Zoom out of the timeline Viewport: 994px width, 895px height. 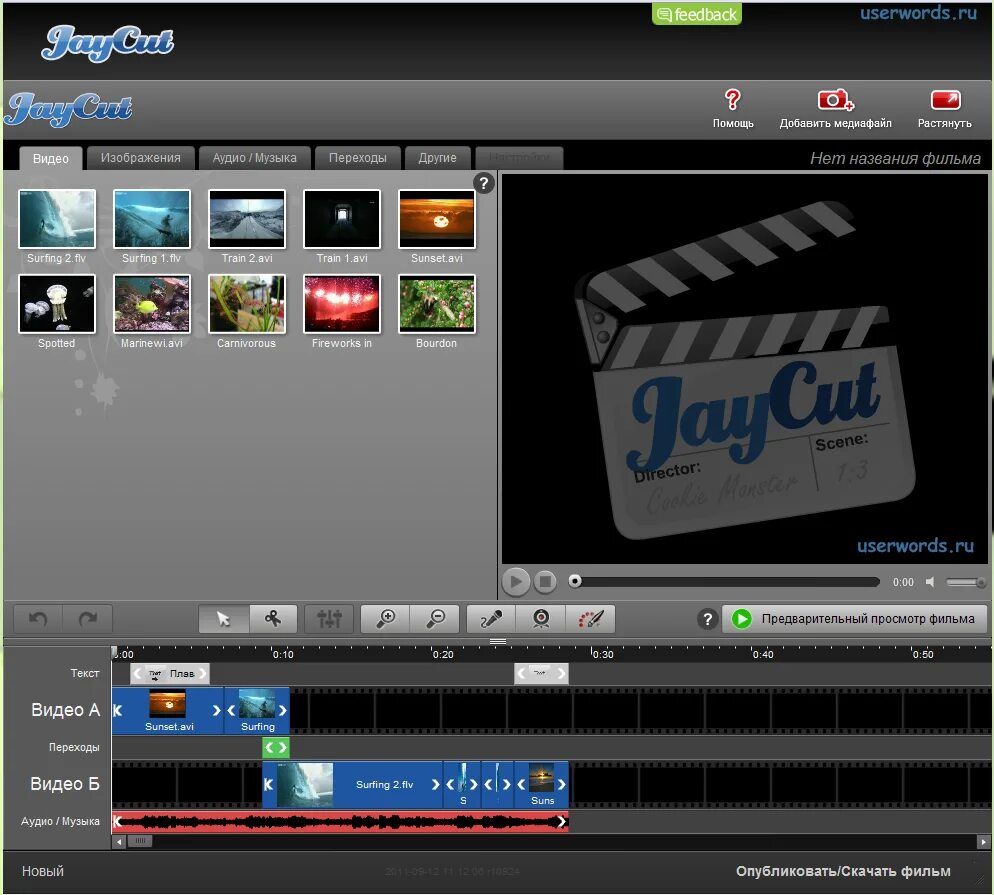click(435, 619)
